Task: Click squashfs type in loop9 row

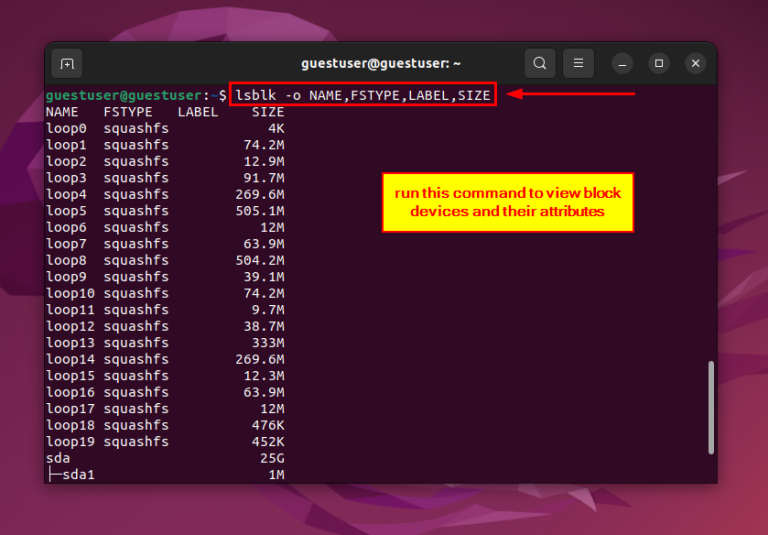Action: point(136,277)
